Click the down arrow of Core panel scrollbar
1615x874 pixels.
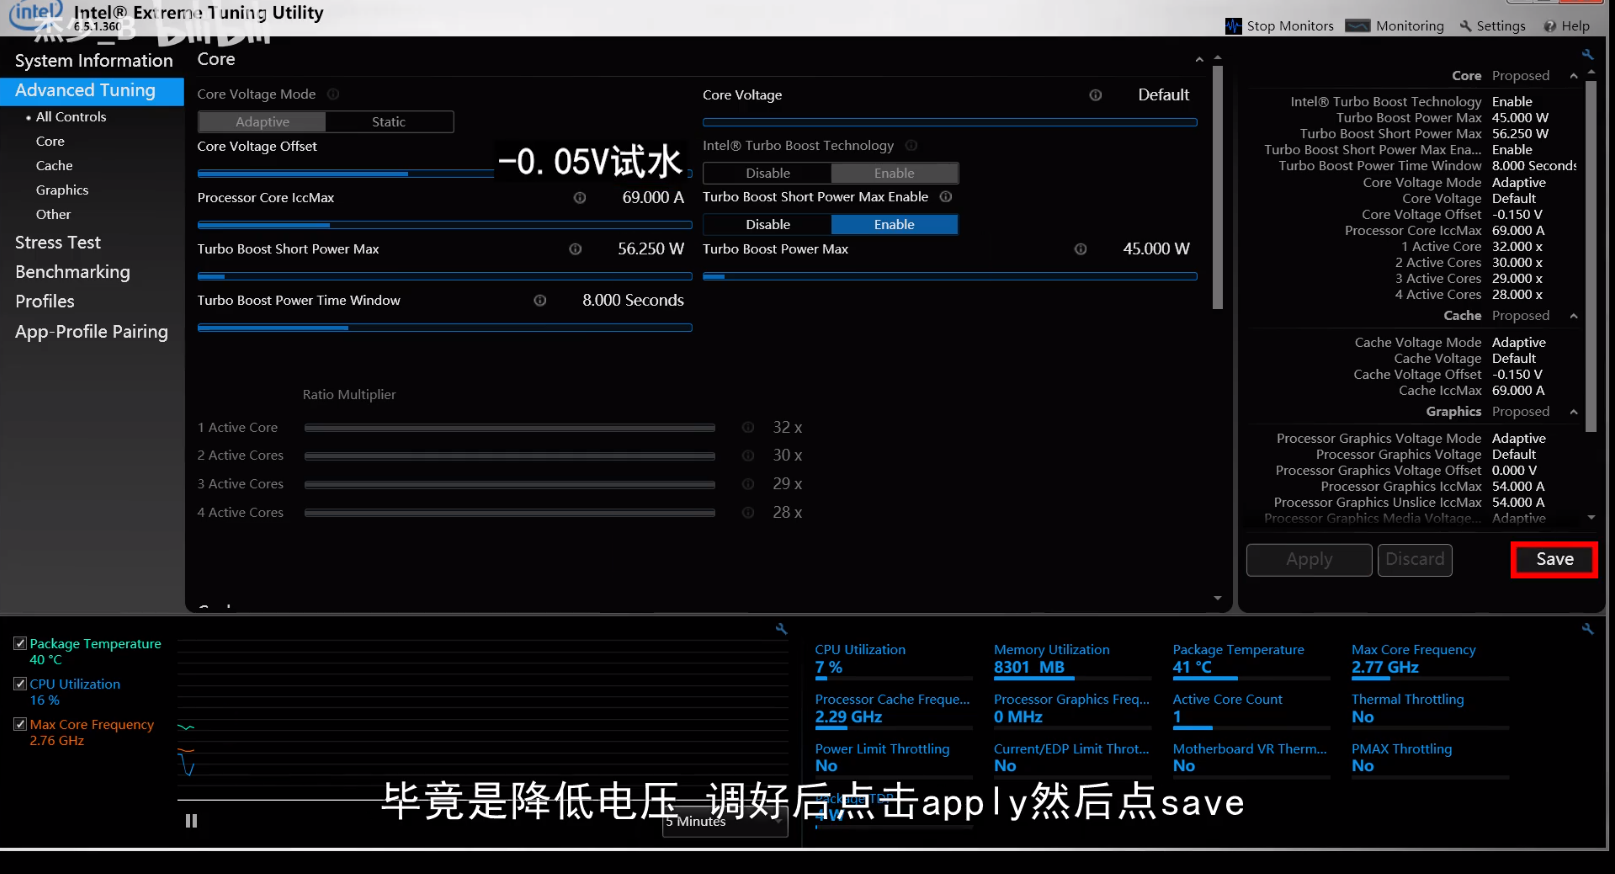click(x=1217, y=598)
